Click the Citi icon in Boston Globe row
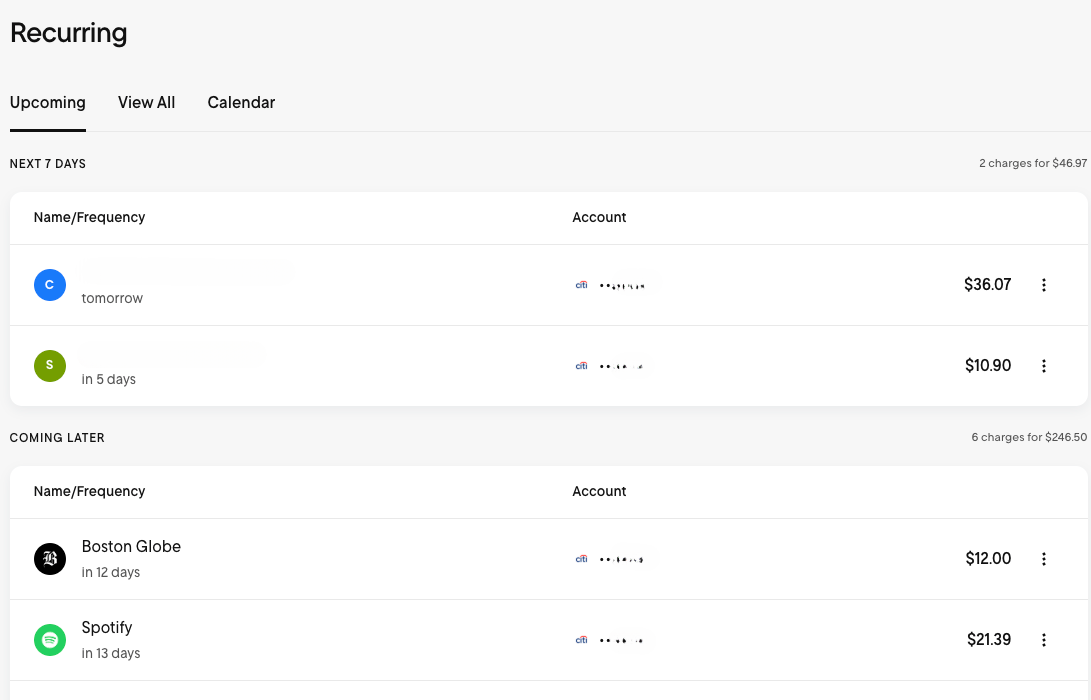The image size is (1091, 700). (582, 559)
